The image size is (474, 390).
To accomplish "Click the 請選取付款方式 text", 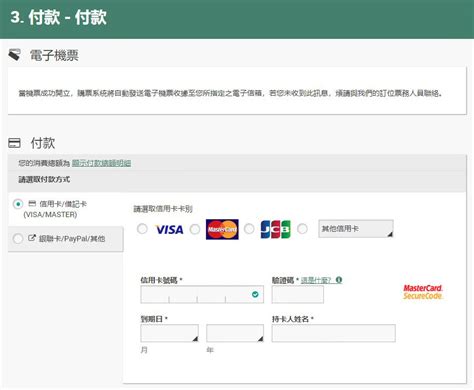I will (x=44, y=179).
